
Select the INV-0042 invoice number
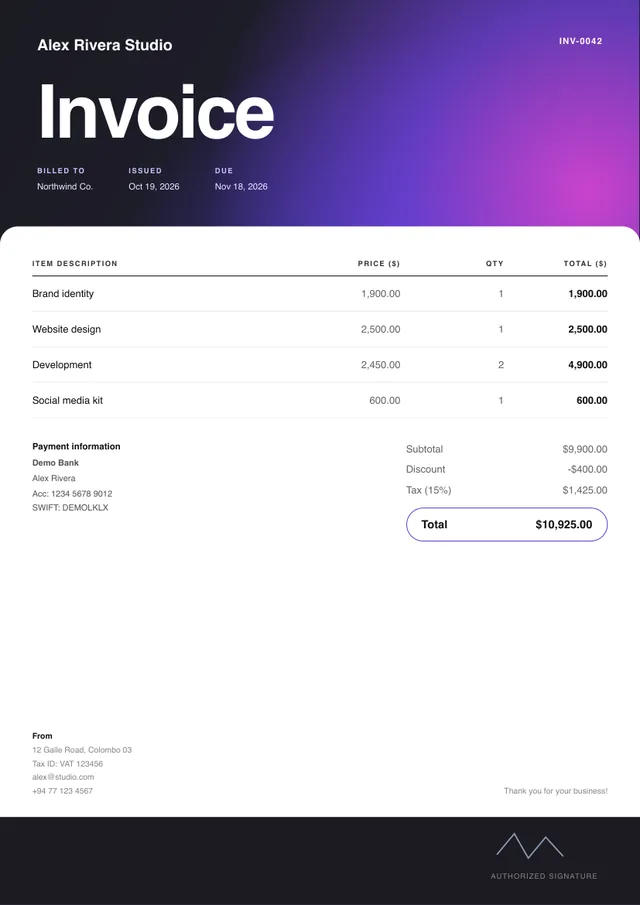pyautogui.click(x=581, y=41)
